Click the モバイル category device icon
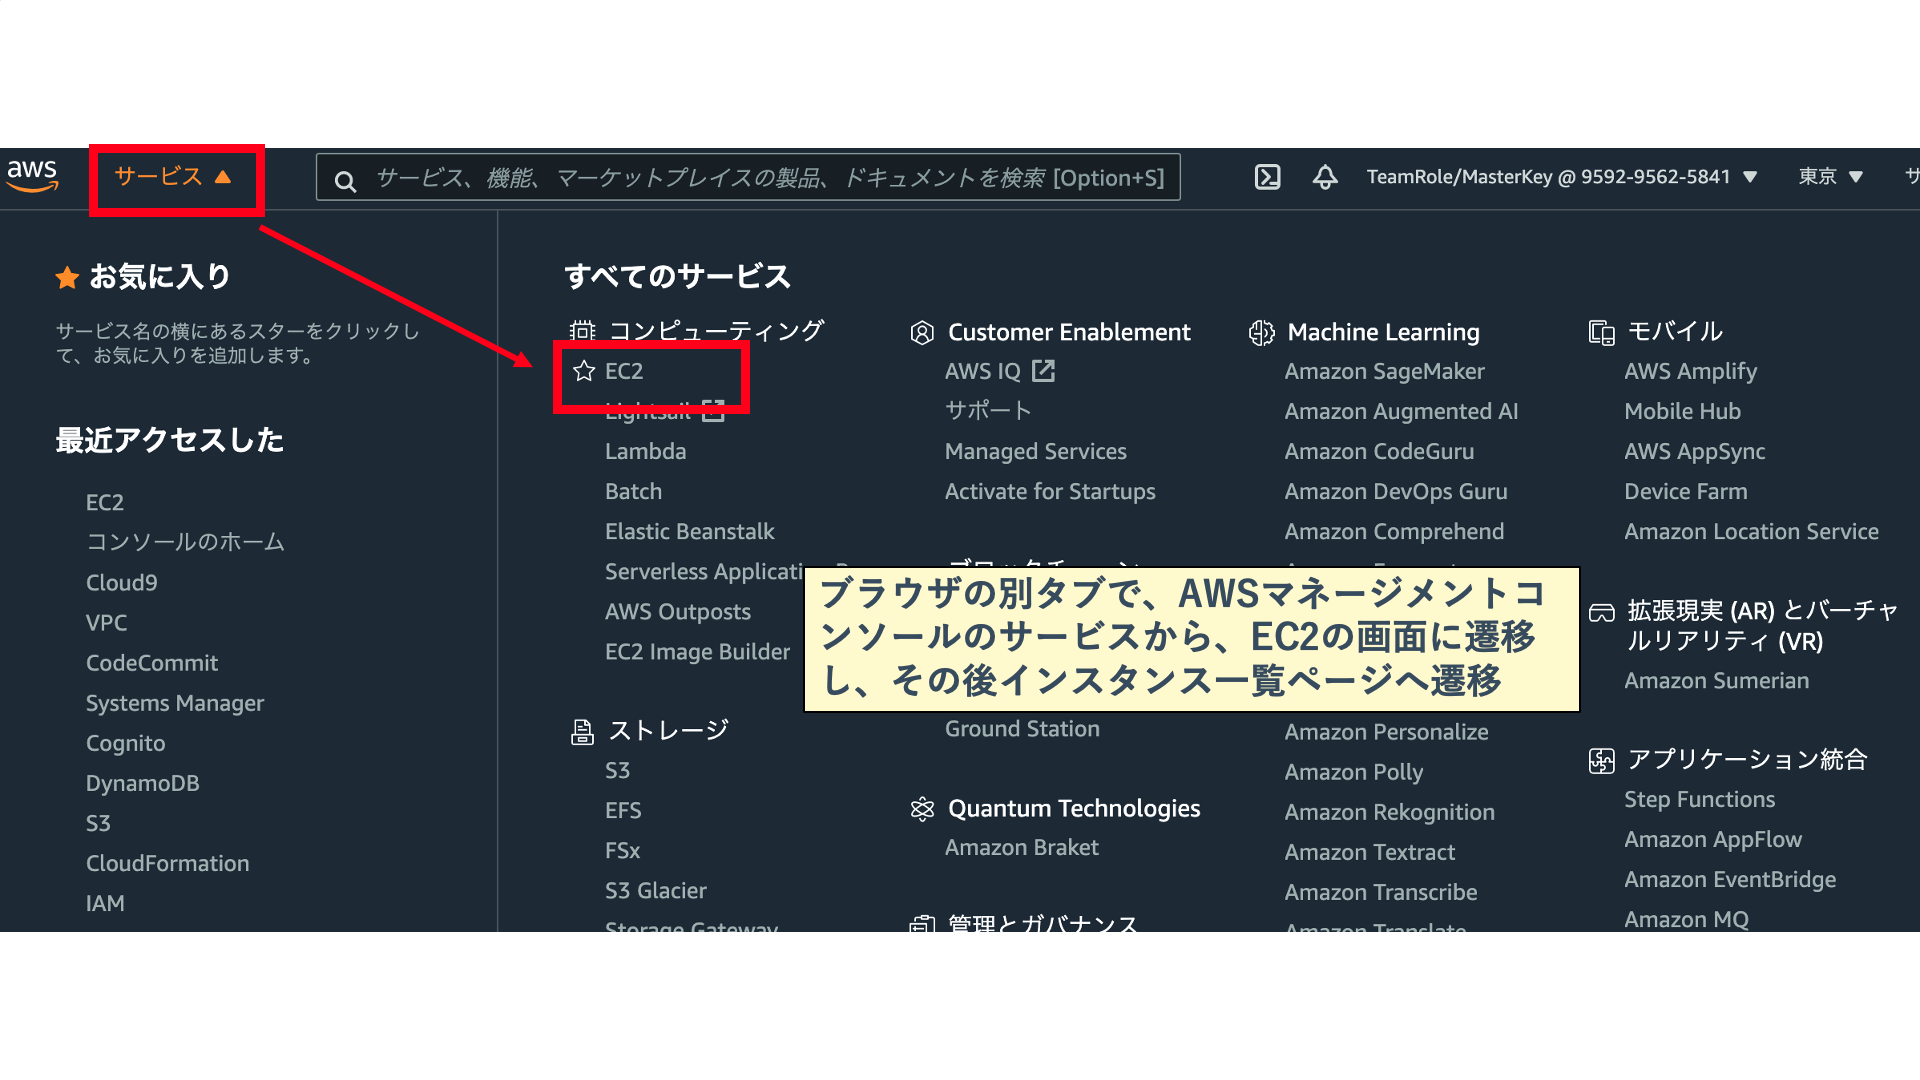The height and width of the screenshot is (1080, 1920). pos(1602,332)
